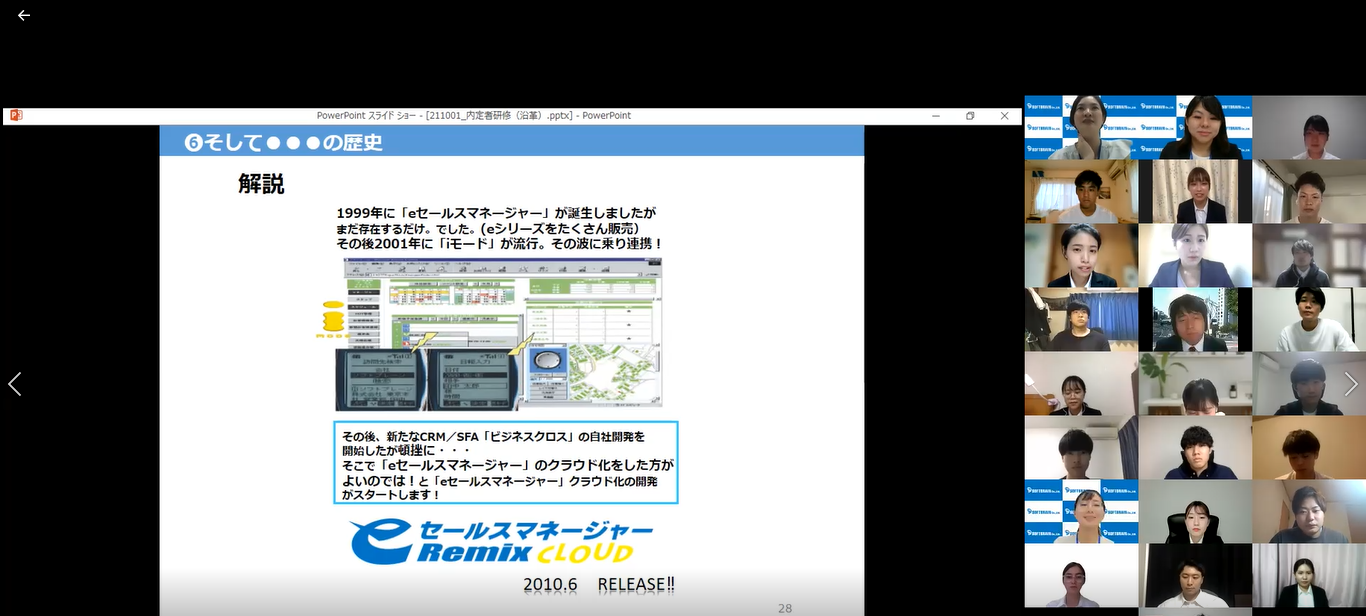Image resolution: width=1366 pixels, height=616 pixels.
Task: Select the '解説' heading on the slide
Action: [261, 184]
